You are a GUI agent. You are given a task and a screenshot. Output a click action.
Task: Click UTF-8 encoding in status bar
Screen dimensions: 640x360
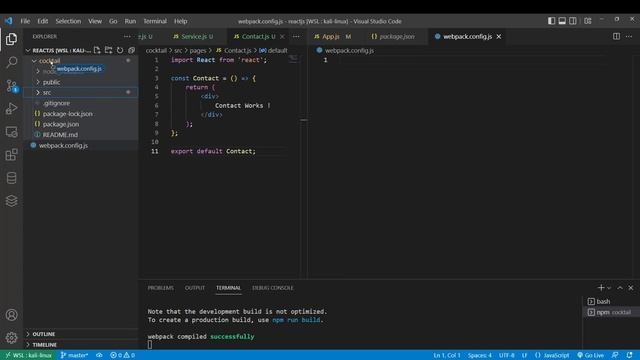pyautogui.click(x=507, y=355)
